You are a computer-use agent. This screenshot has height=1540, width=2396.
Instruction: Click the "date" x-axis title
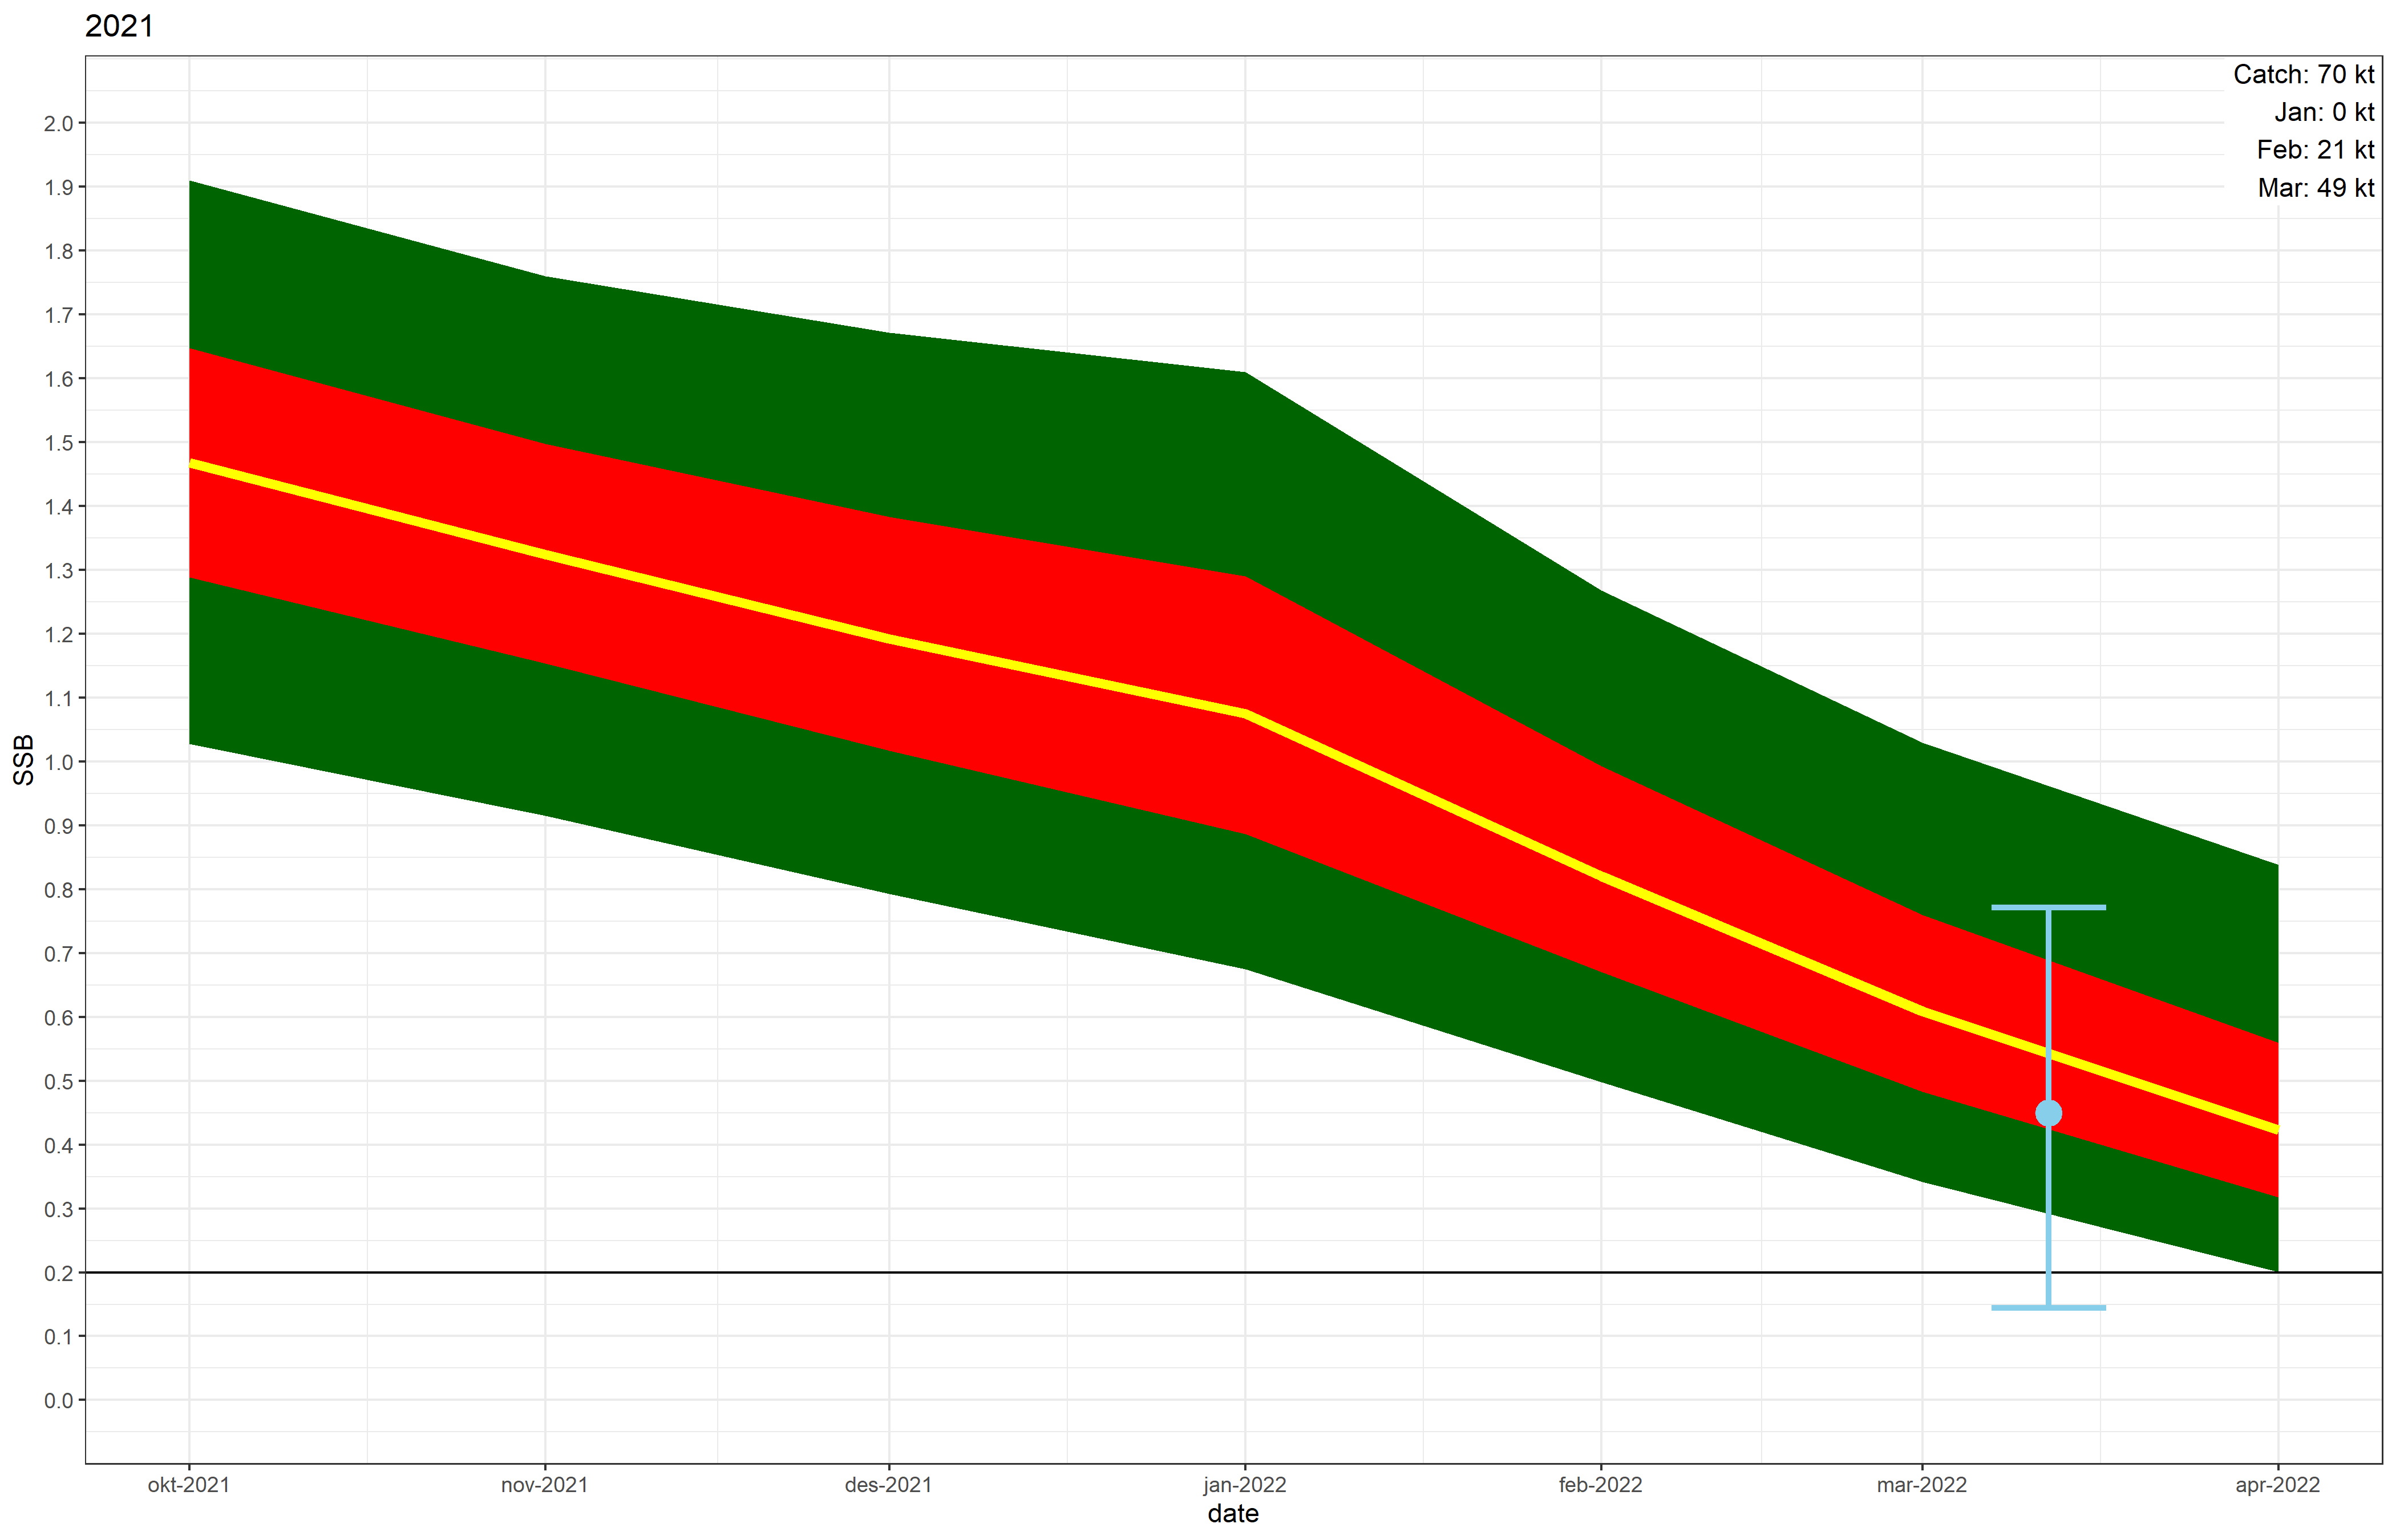(x=1234, y=1514)
